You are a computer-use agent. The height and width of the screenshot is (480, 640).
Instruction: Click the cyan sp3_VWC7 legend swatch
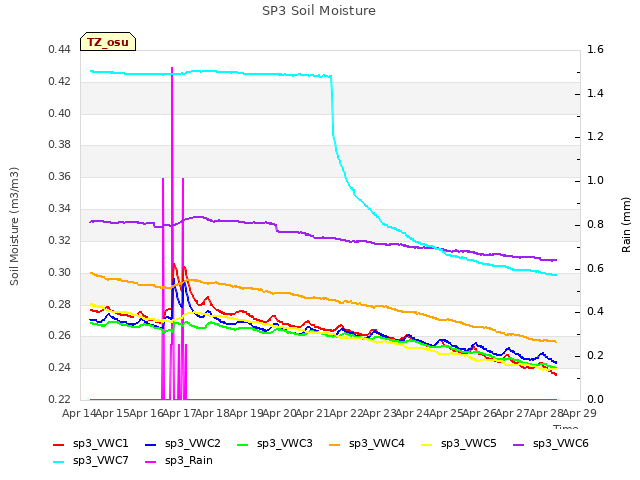pyautogui.click(x=59, y=462)
